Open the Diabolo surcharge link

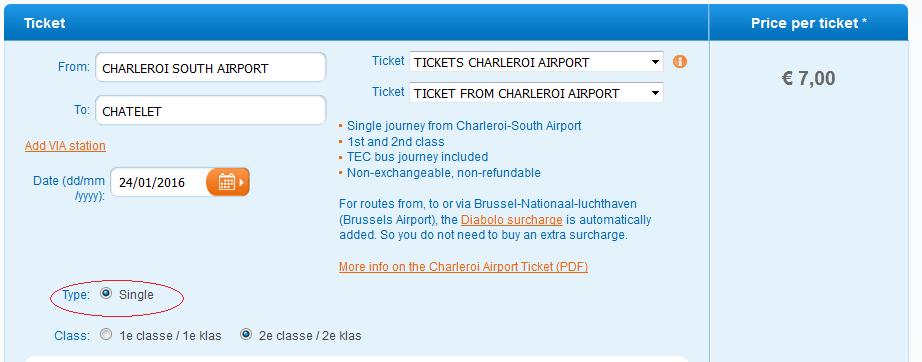click(512, 220)
